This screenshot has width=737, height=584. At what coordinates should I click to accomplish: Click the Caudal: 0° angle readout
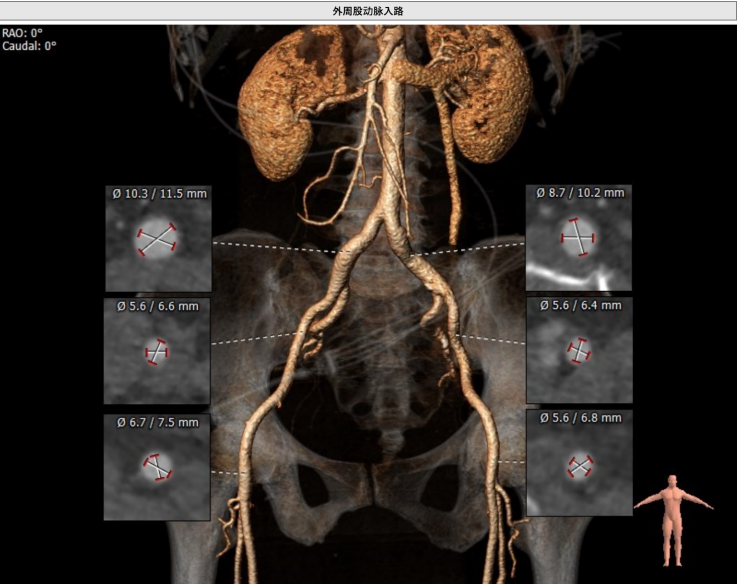[x=30, y=46]
